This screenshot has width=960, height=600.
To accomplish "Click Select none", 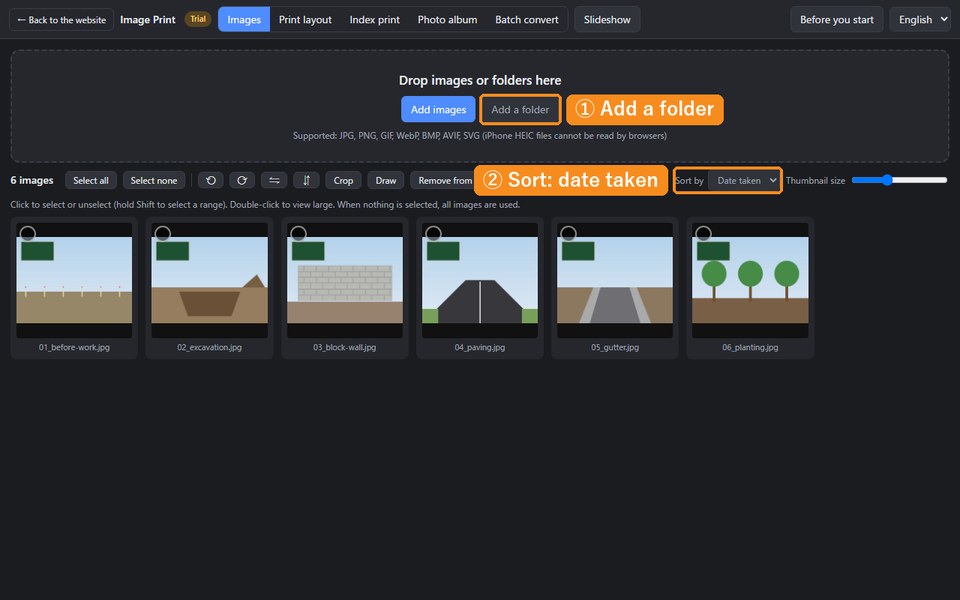I will coord(154,180).
